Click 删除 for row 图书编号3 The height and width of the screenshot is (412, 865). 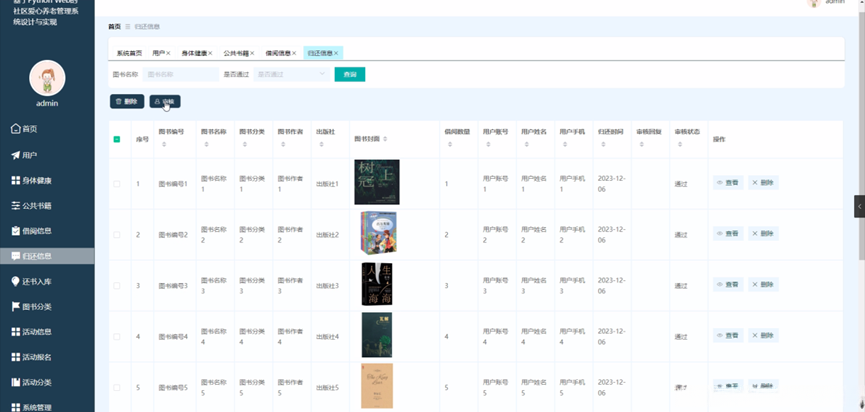coord(763,285)
